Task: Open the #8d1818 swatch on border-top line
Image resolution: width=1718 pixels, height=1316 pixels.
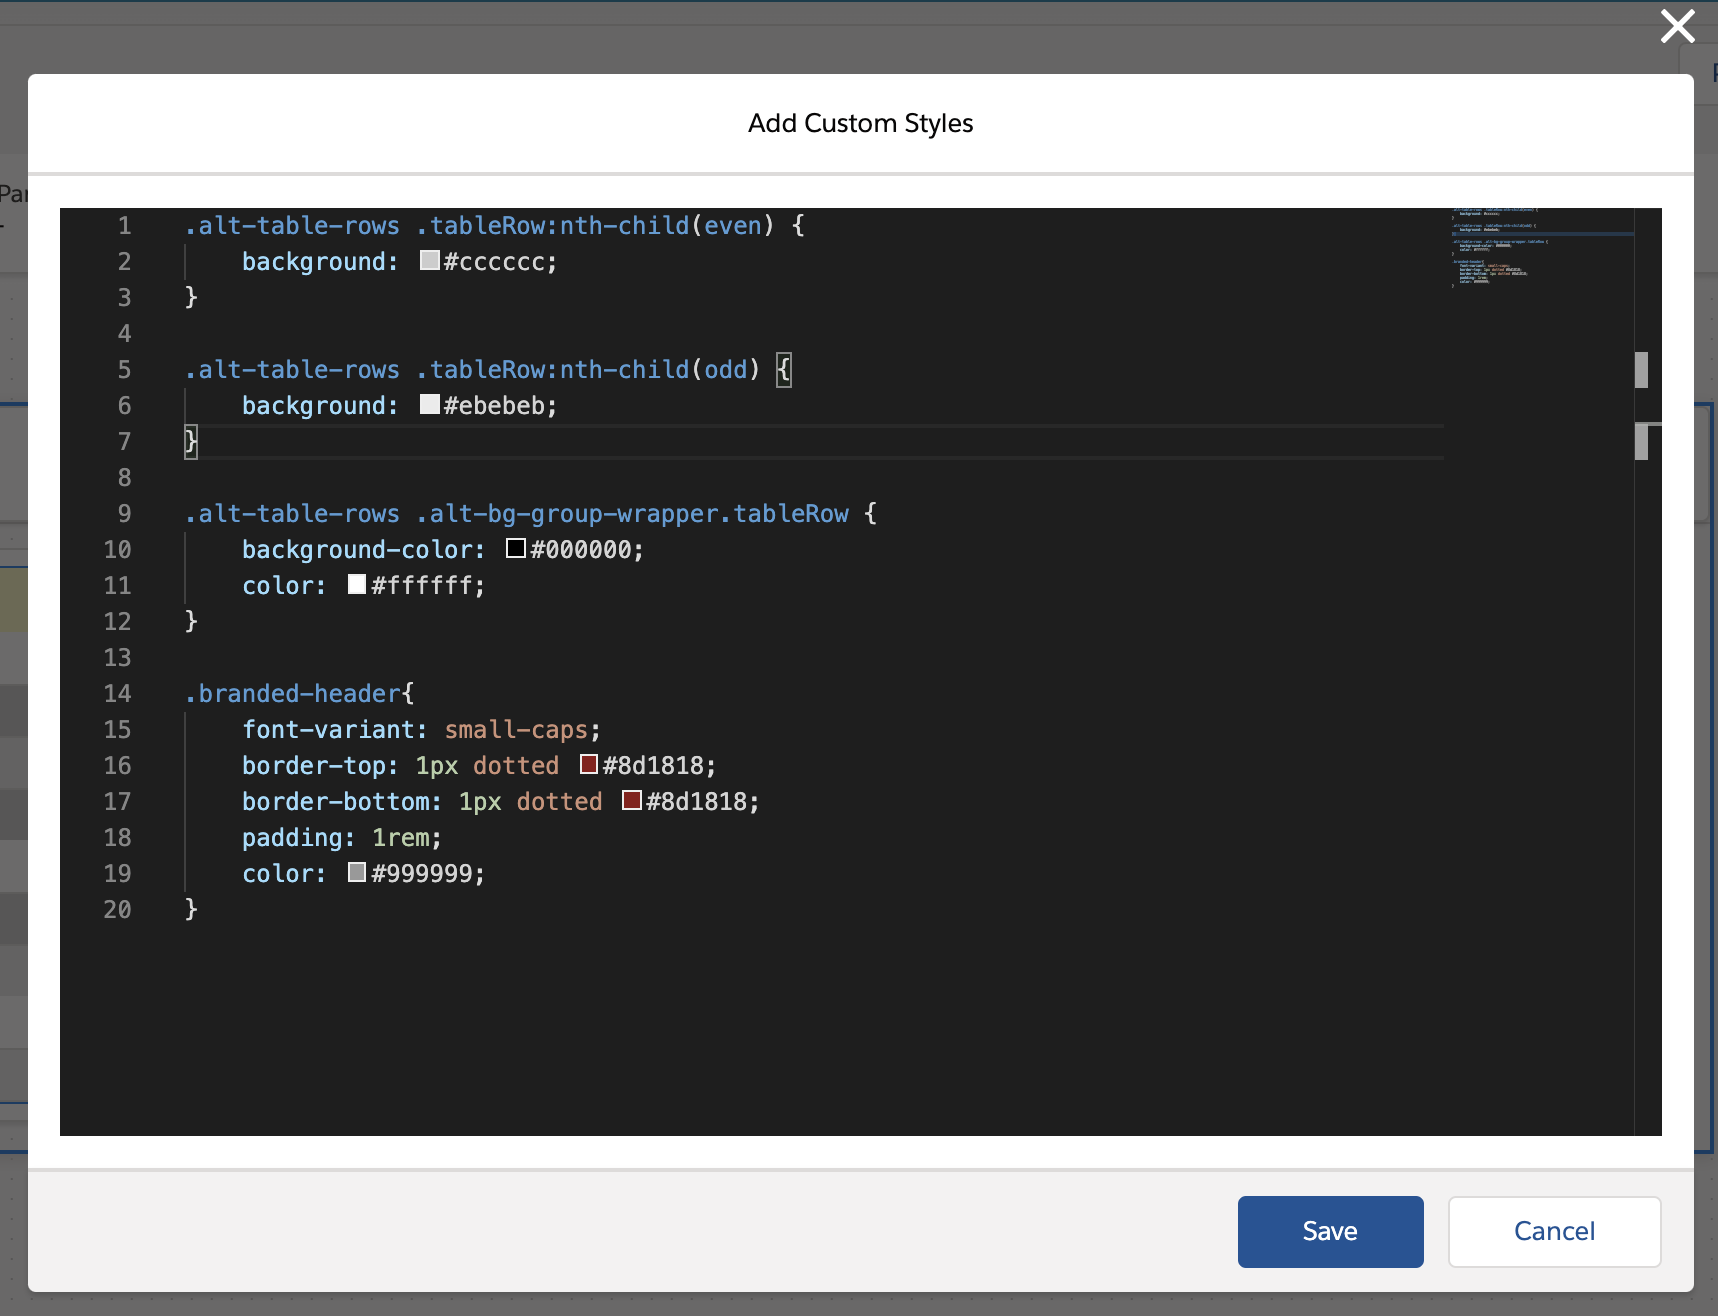Action: click(x=589, y=764)
